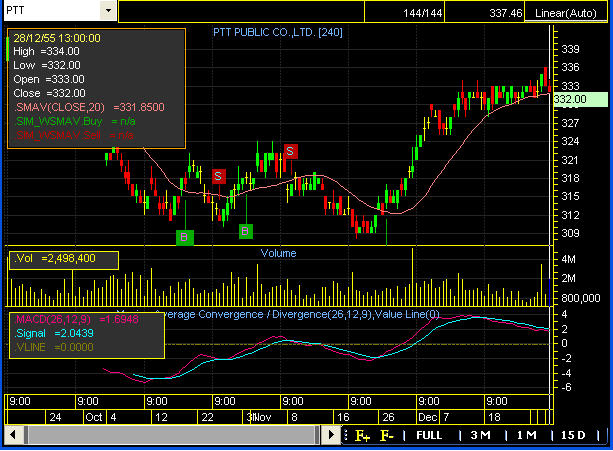This screenshot has width=613, height=451.
Task: Select the 15 D time range
Action: (573, 435)
